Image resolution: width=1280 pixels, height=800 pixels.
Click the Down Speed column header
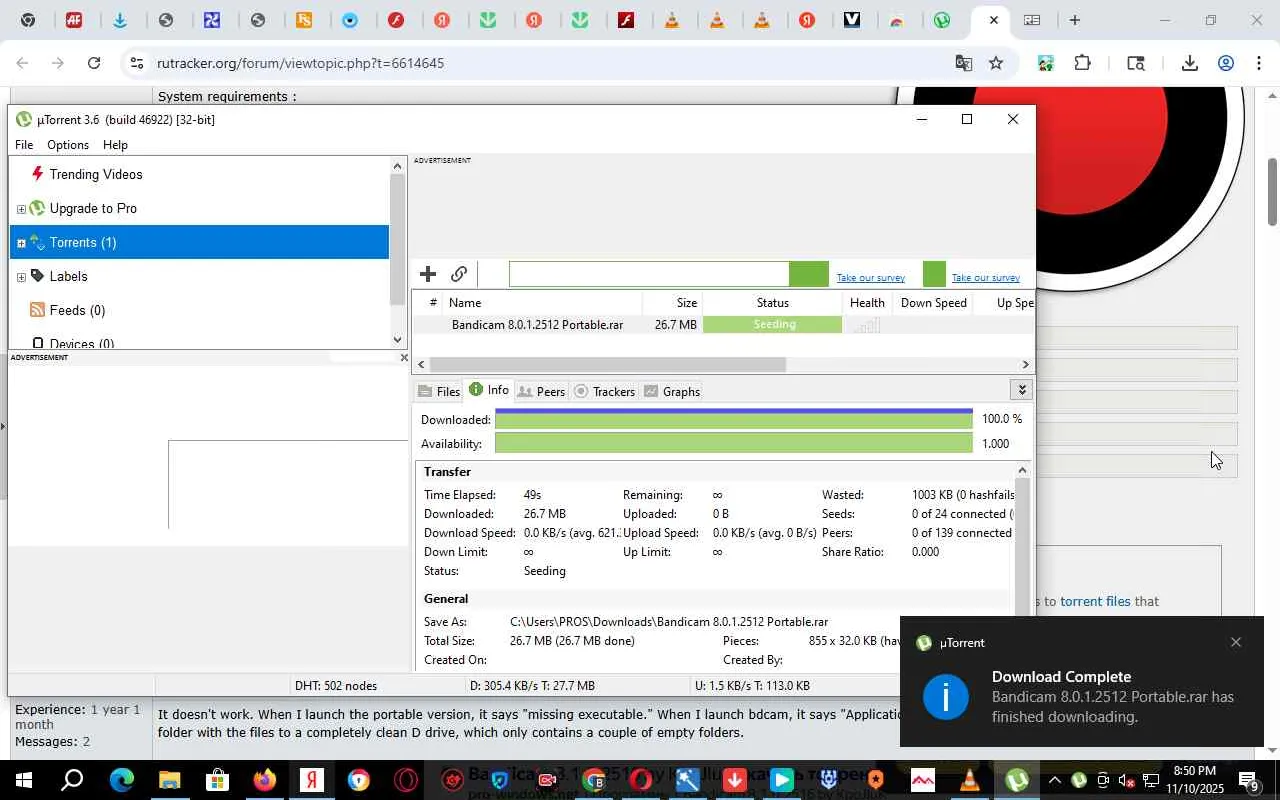click(x=934, y=302)
